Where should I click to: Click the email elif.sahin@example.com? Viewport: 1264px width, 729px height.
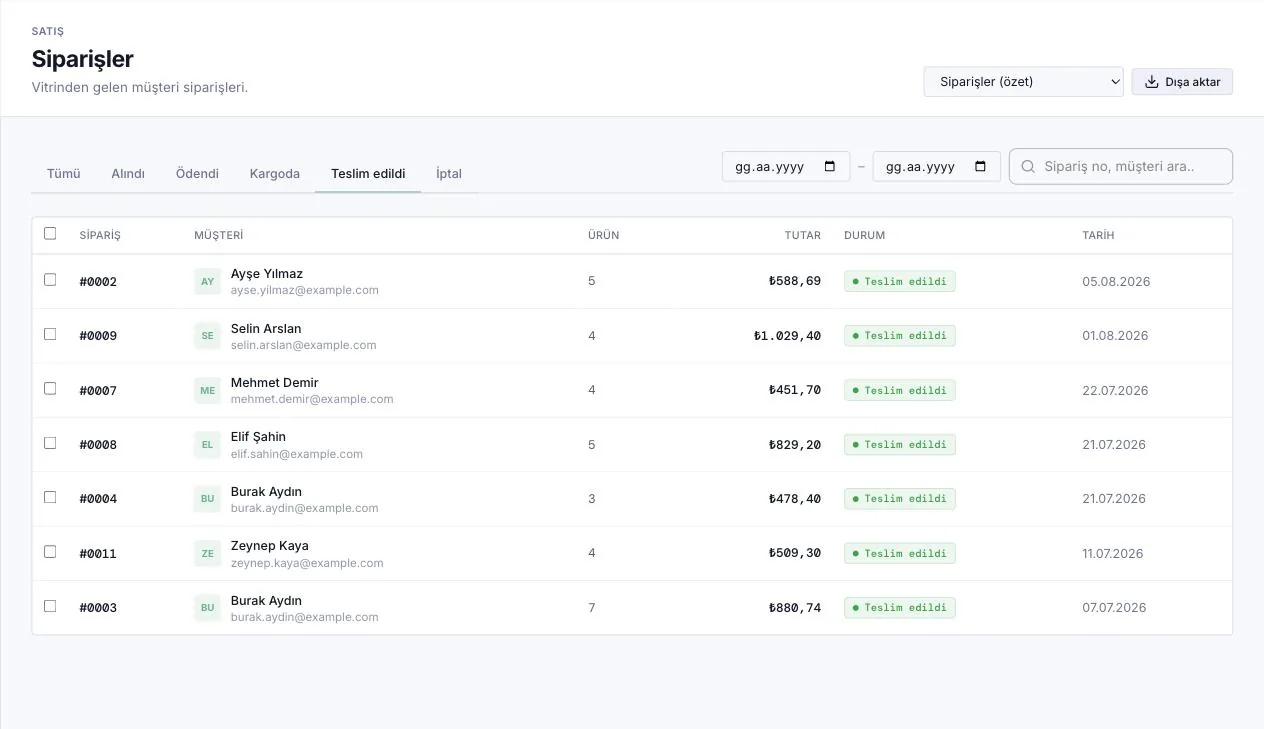point(297,454)
